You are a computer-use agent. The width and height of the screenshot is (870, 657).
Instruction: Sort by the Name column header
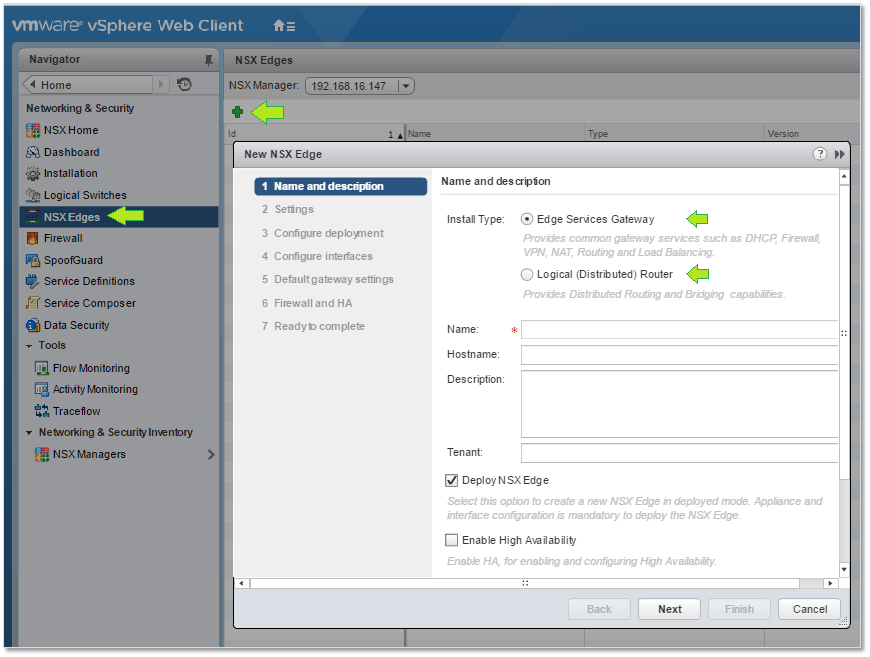coord(495,134)
